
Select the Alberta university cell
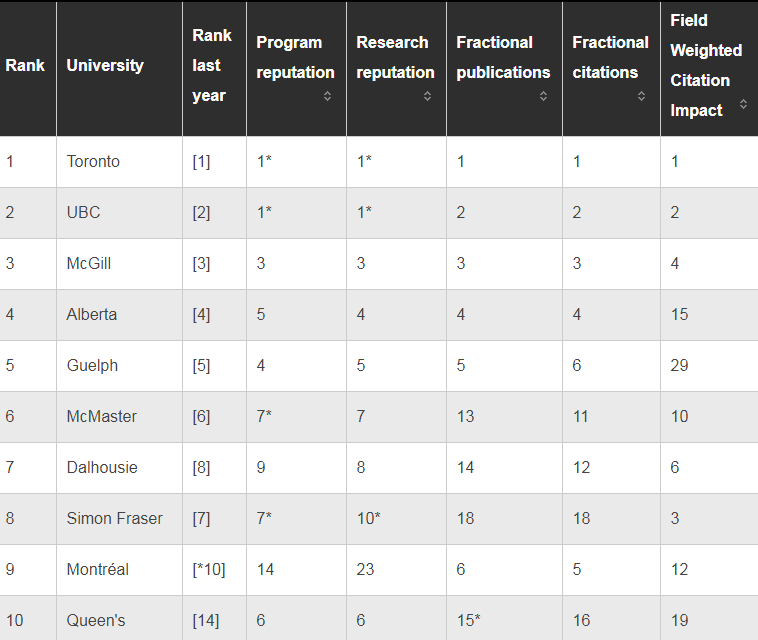[119, 315]
